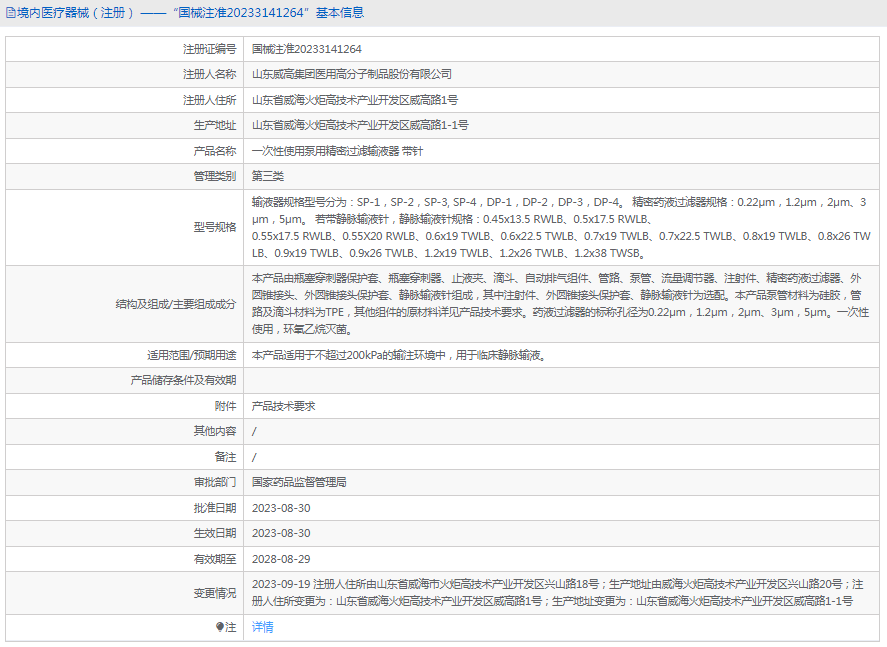
Task: Click the 有效期至 label cell
Action: pos(125,559)
